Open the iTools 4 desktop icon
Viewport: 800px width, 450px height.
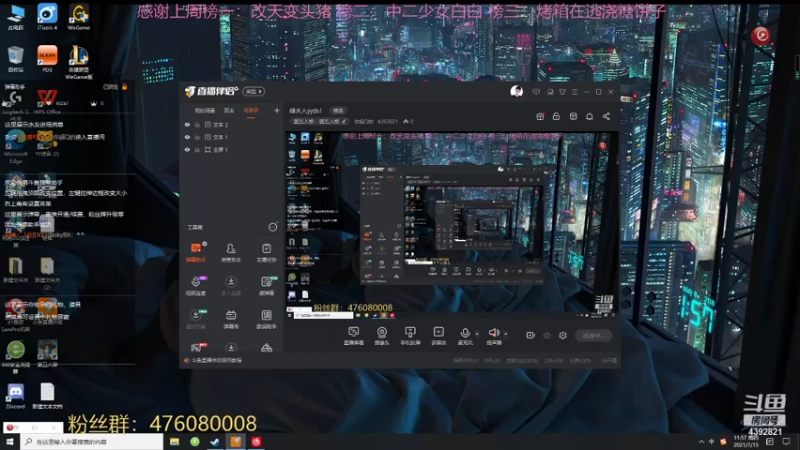pos(47,17)
